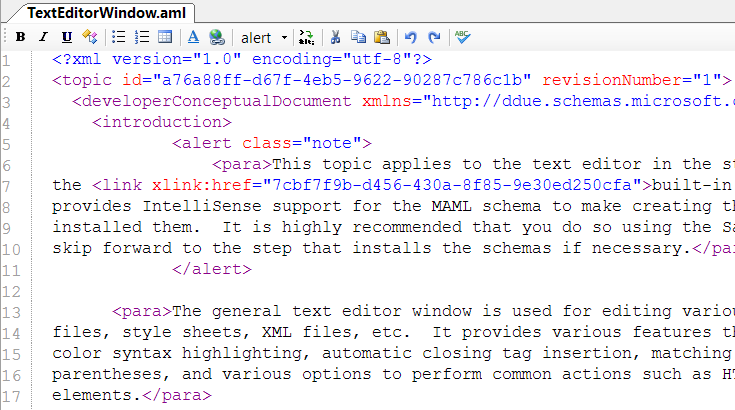The height and width of the screenshot is (410, 735).
Task: Insert a bulleted list
Action: pyautogui.click(x=119, y=37)
